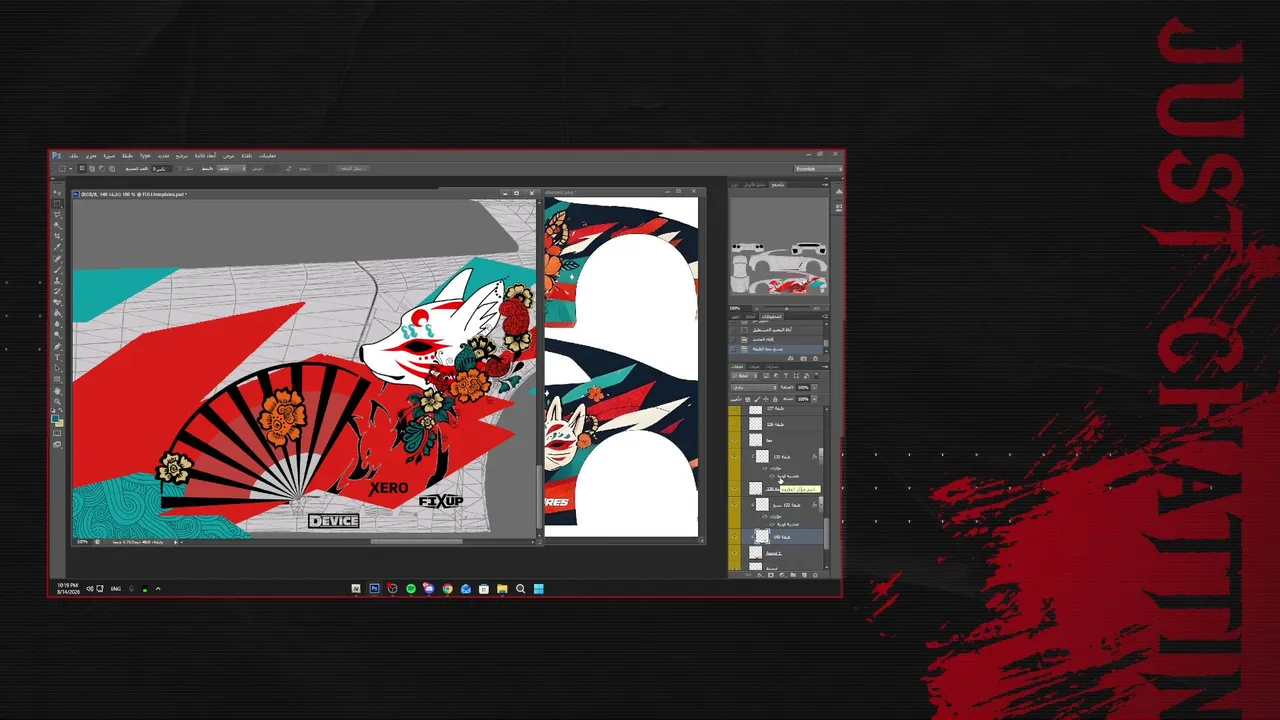
Task: Select the Magic Wand tool
Action: [57, 225]
